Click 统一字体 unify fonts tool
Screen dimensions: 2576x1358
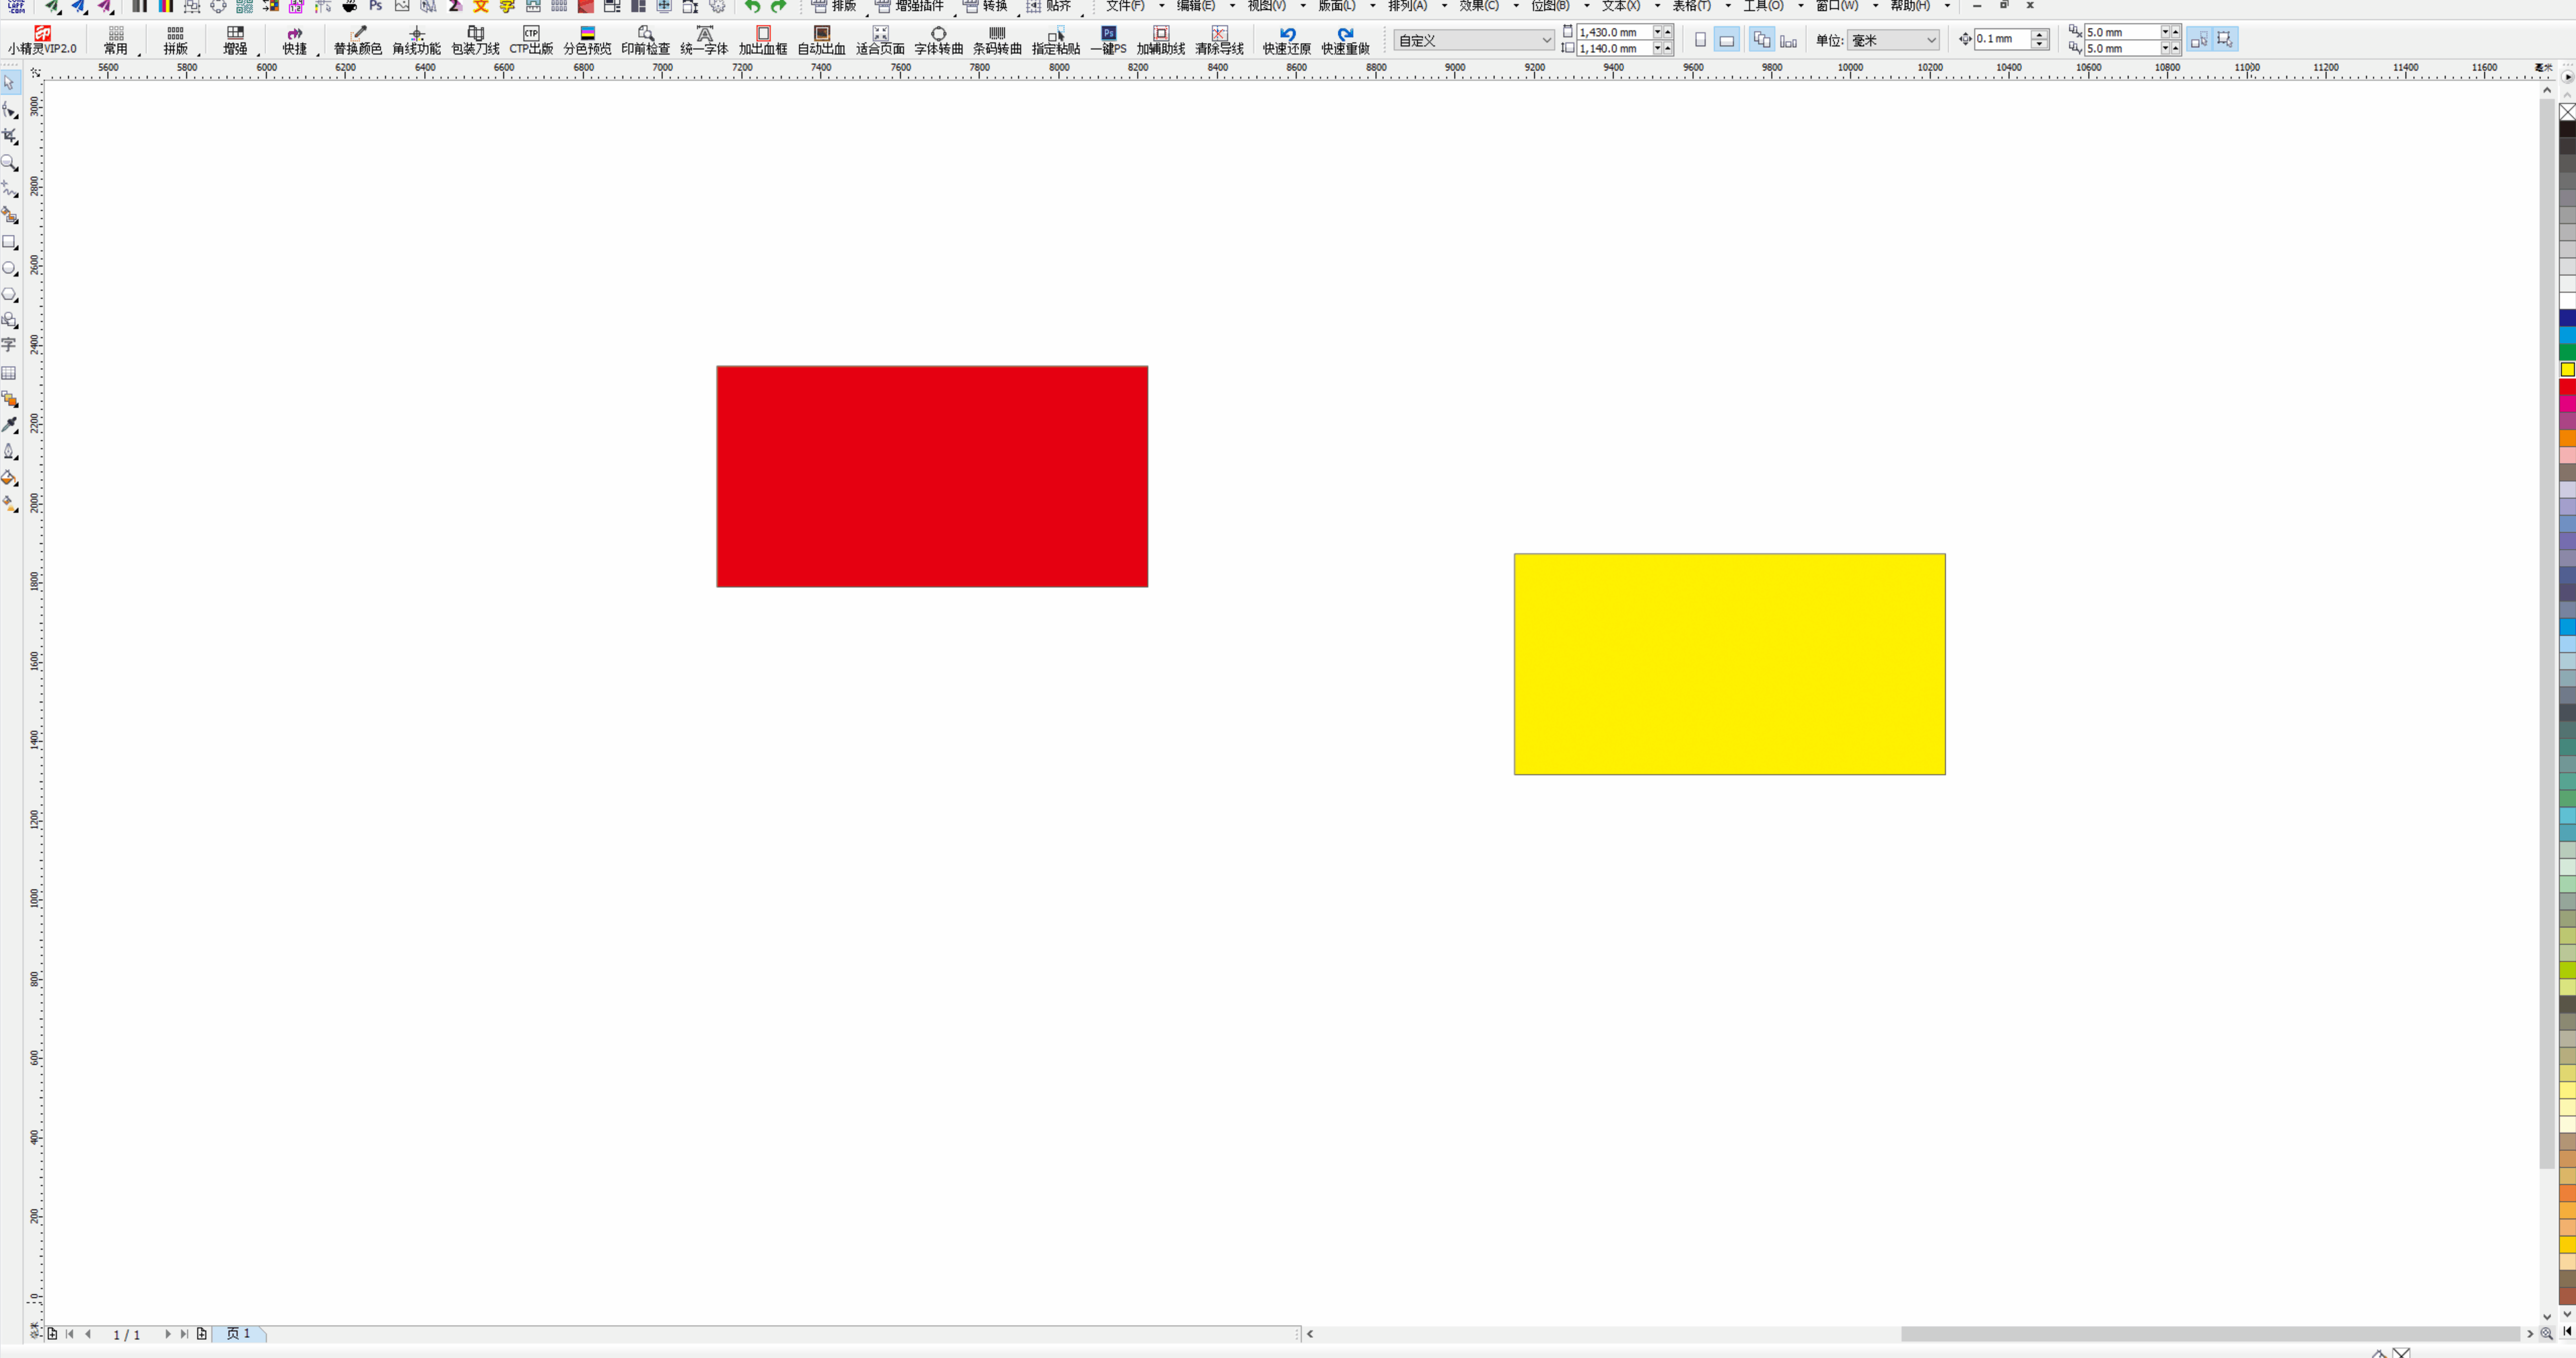click(x=704, y=40)
